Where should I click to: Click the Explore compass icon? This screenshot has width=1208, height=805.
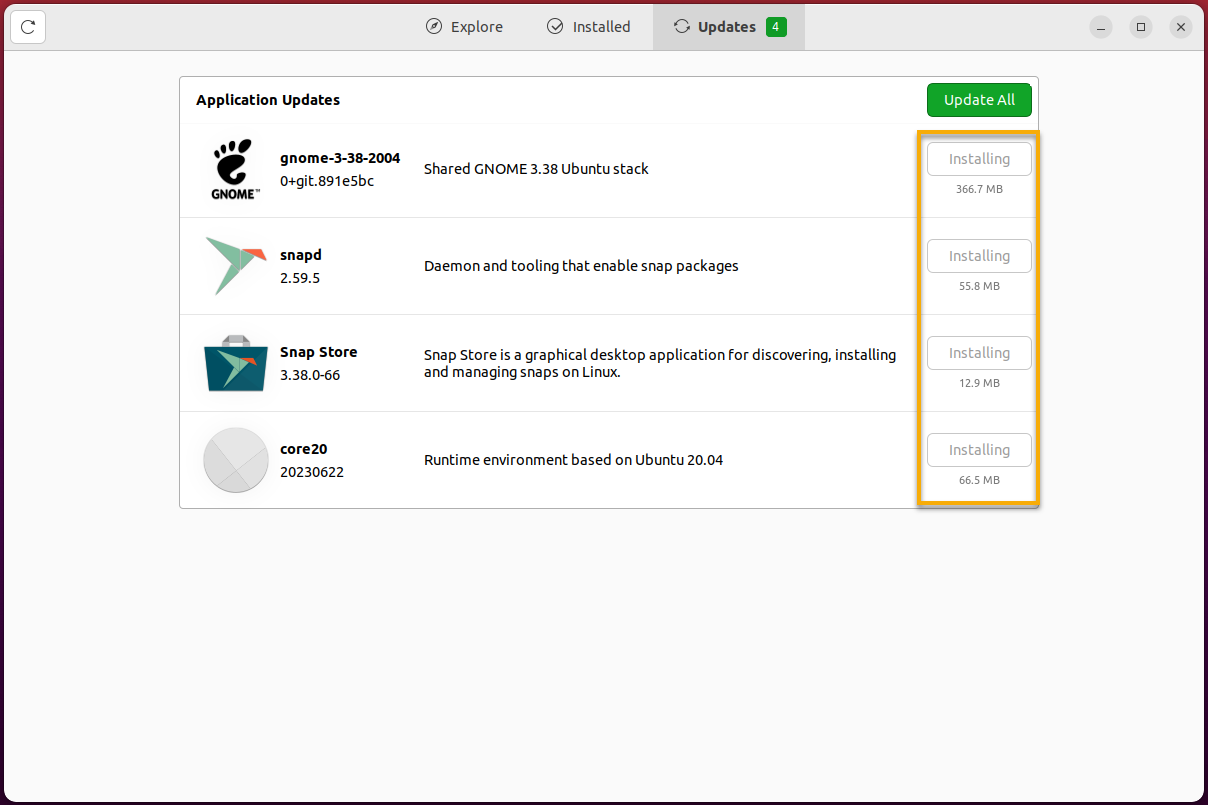click(433, 27)
